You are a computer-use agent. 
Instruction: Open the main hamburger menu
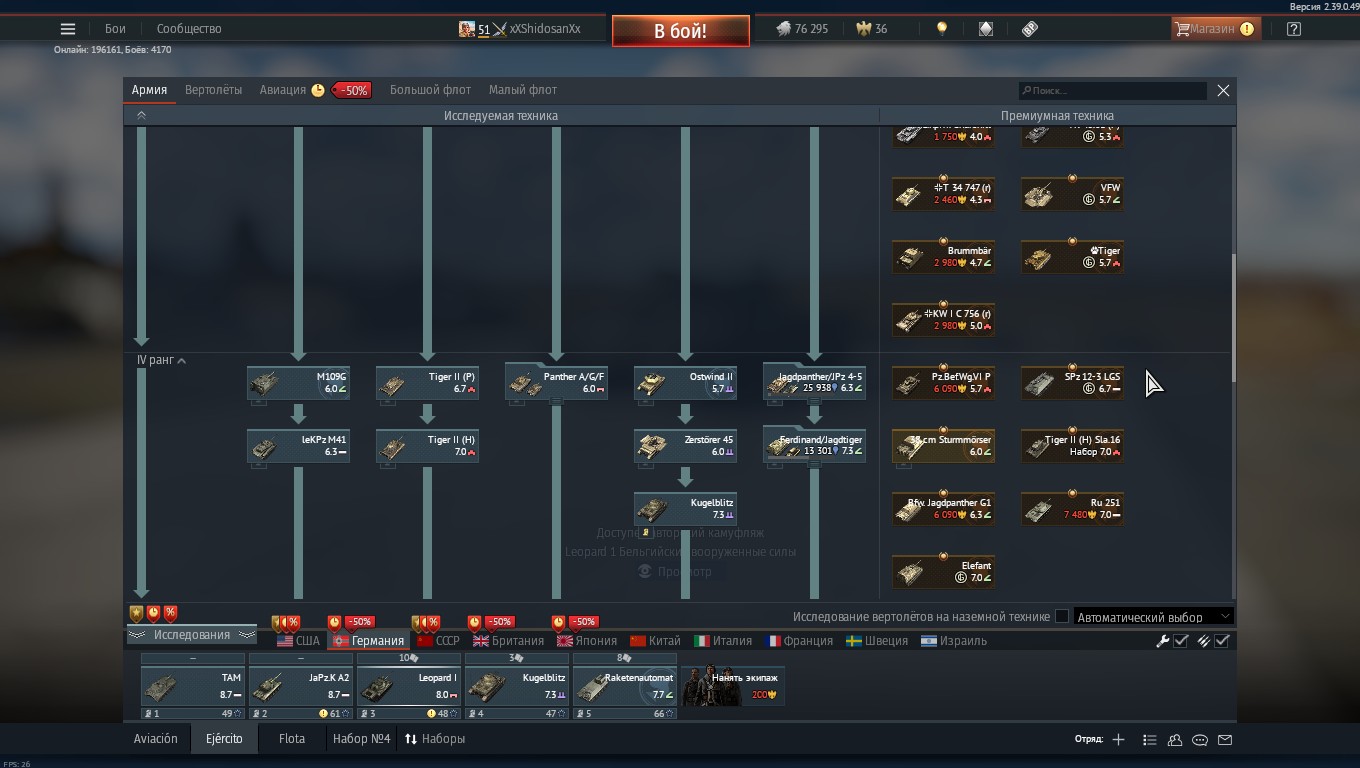[x=68, y=29]
